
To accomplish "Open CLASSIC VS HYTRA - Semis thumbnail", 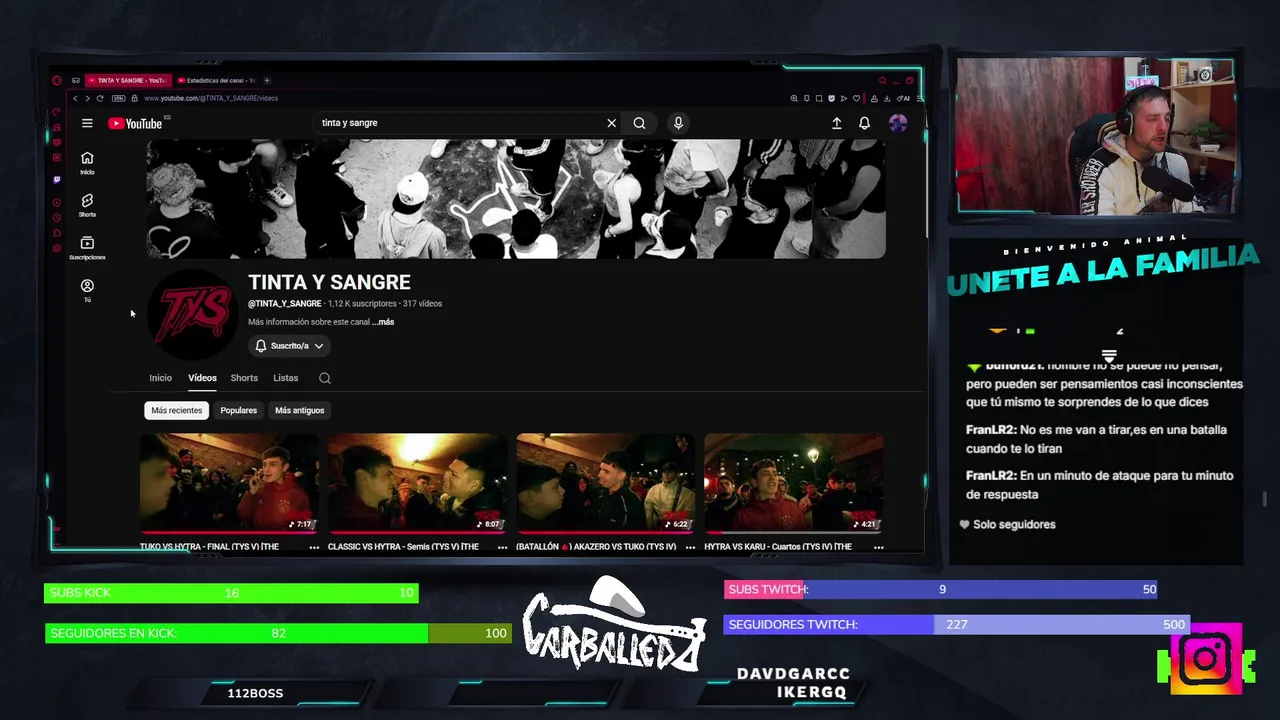I will 417,483.
